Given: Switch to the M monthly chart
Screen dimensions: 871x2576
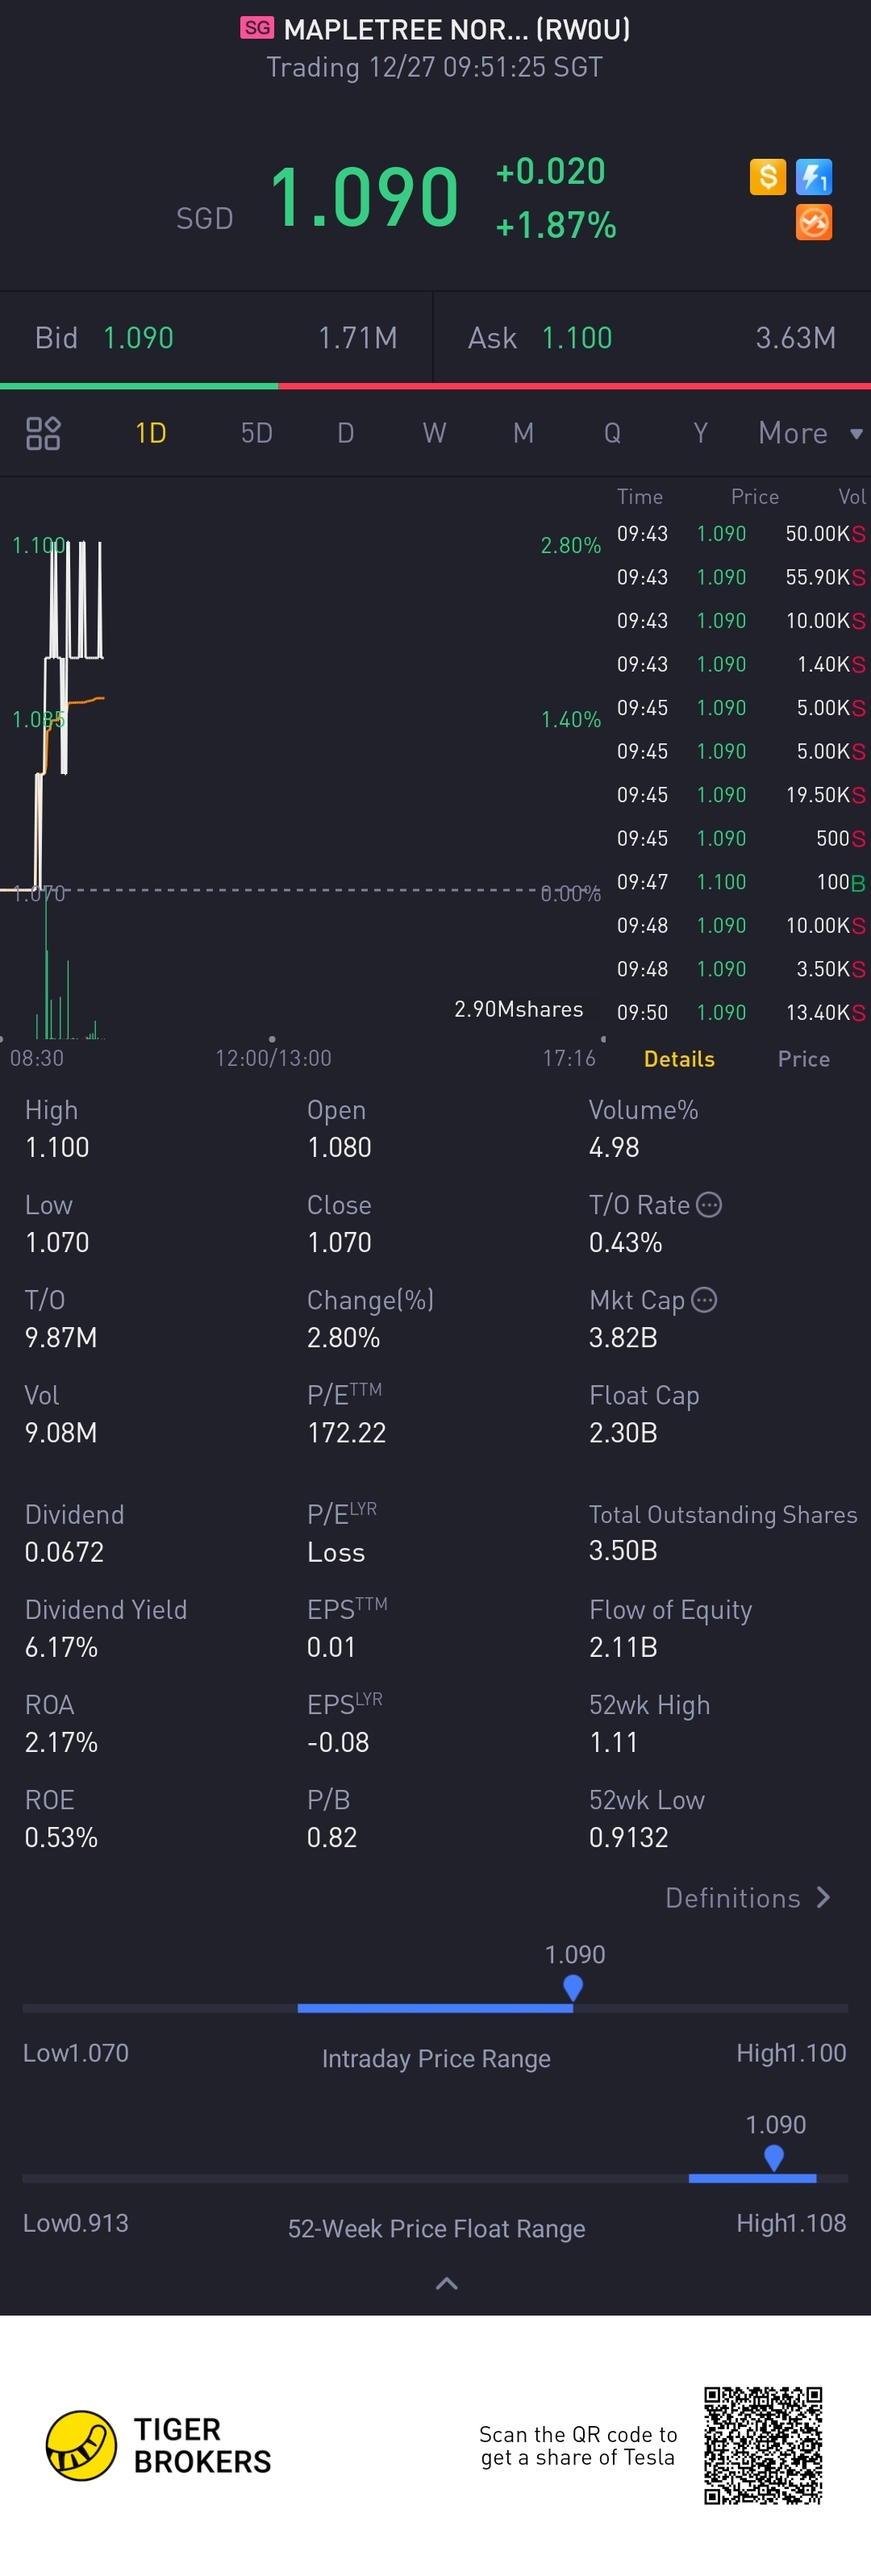Looking at the screenshot, I should tap(523, 433).
